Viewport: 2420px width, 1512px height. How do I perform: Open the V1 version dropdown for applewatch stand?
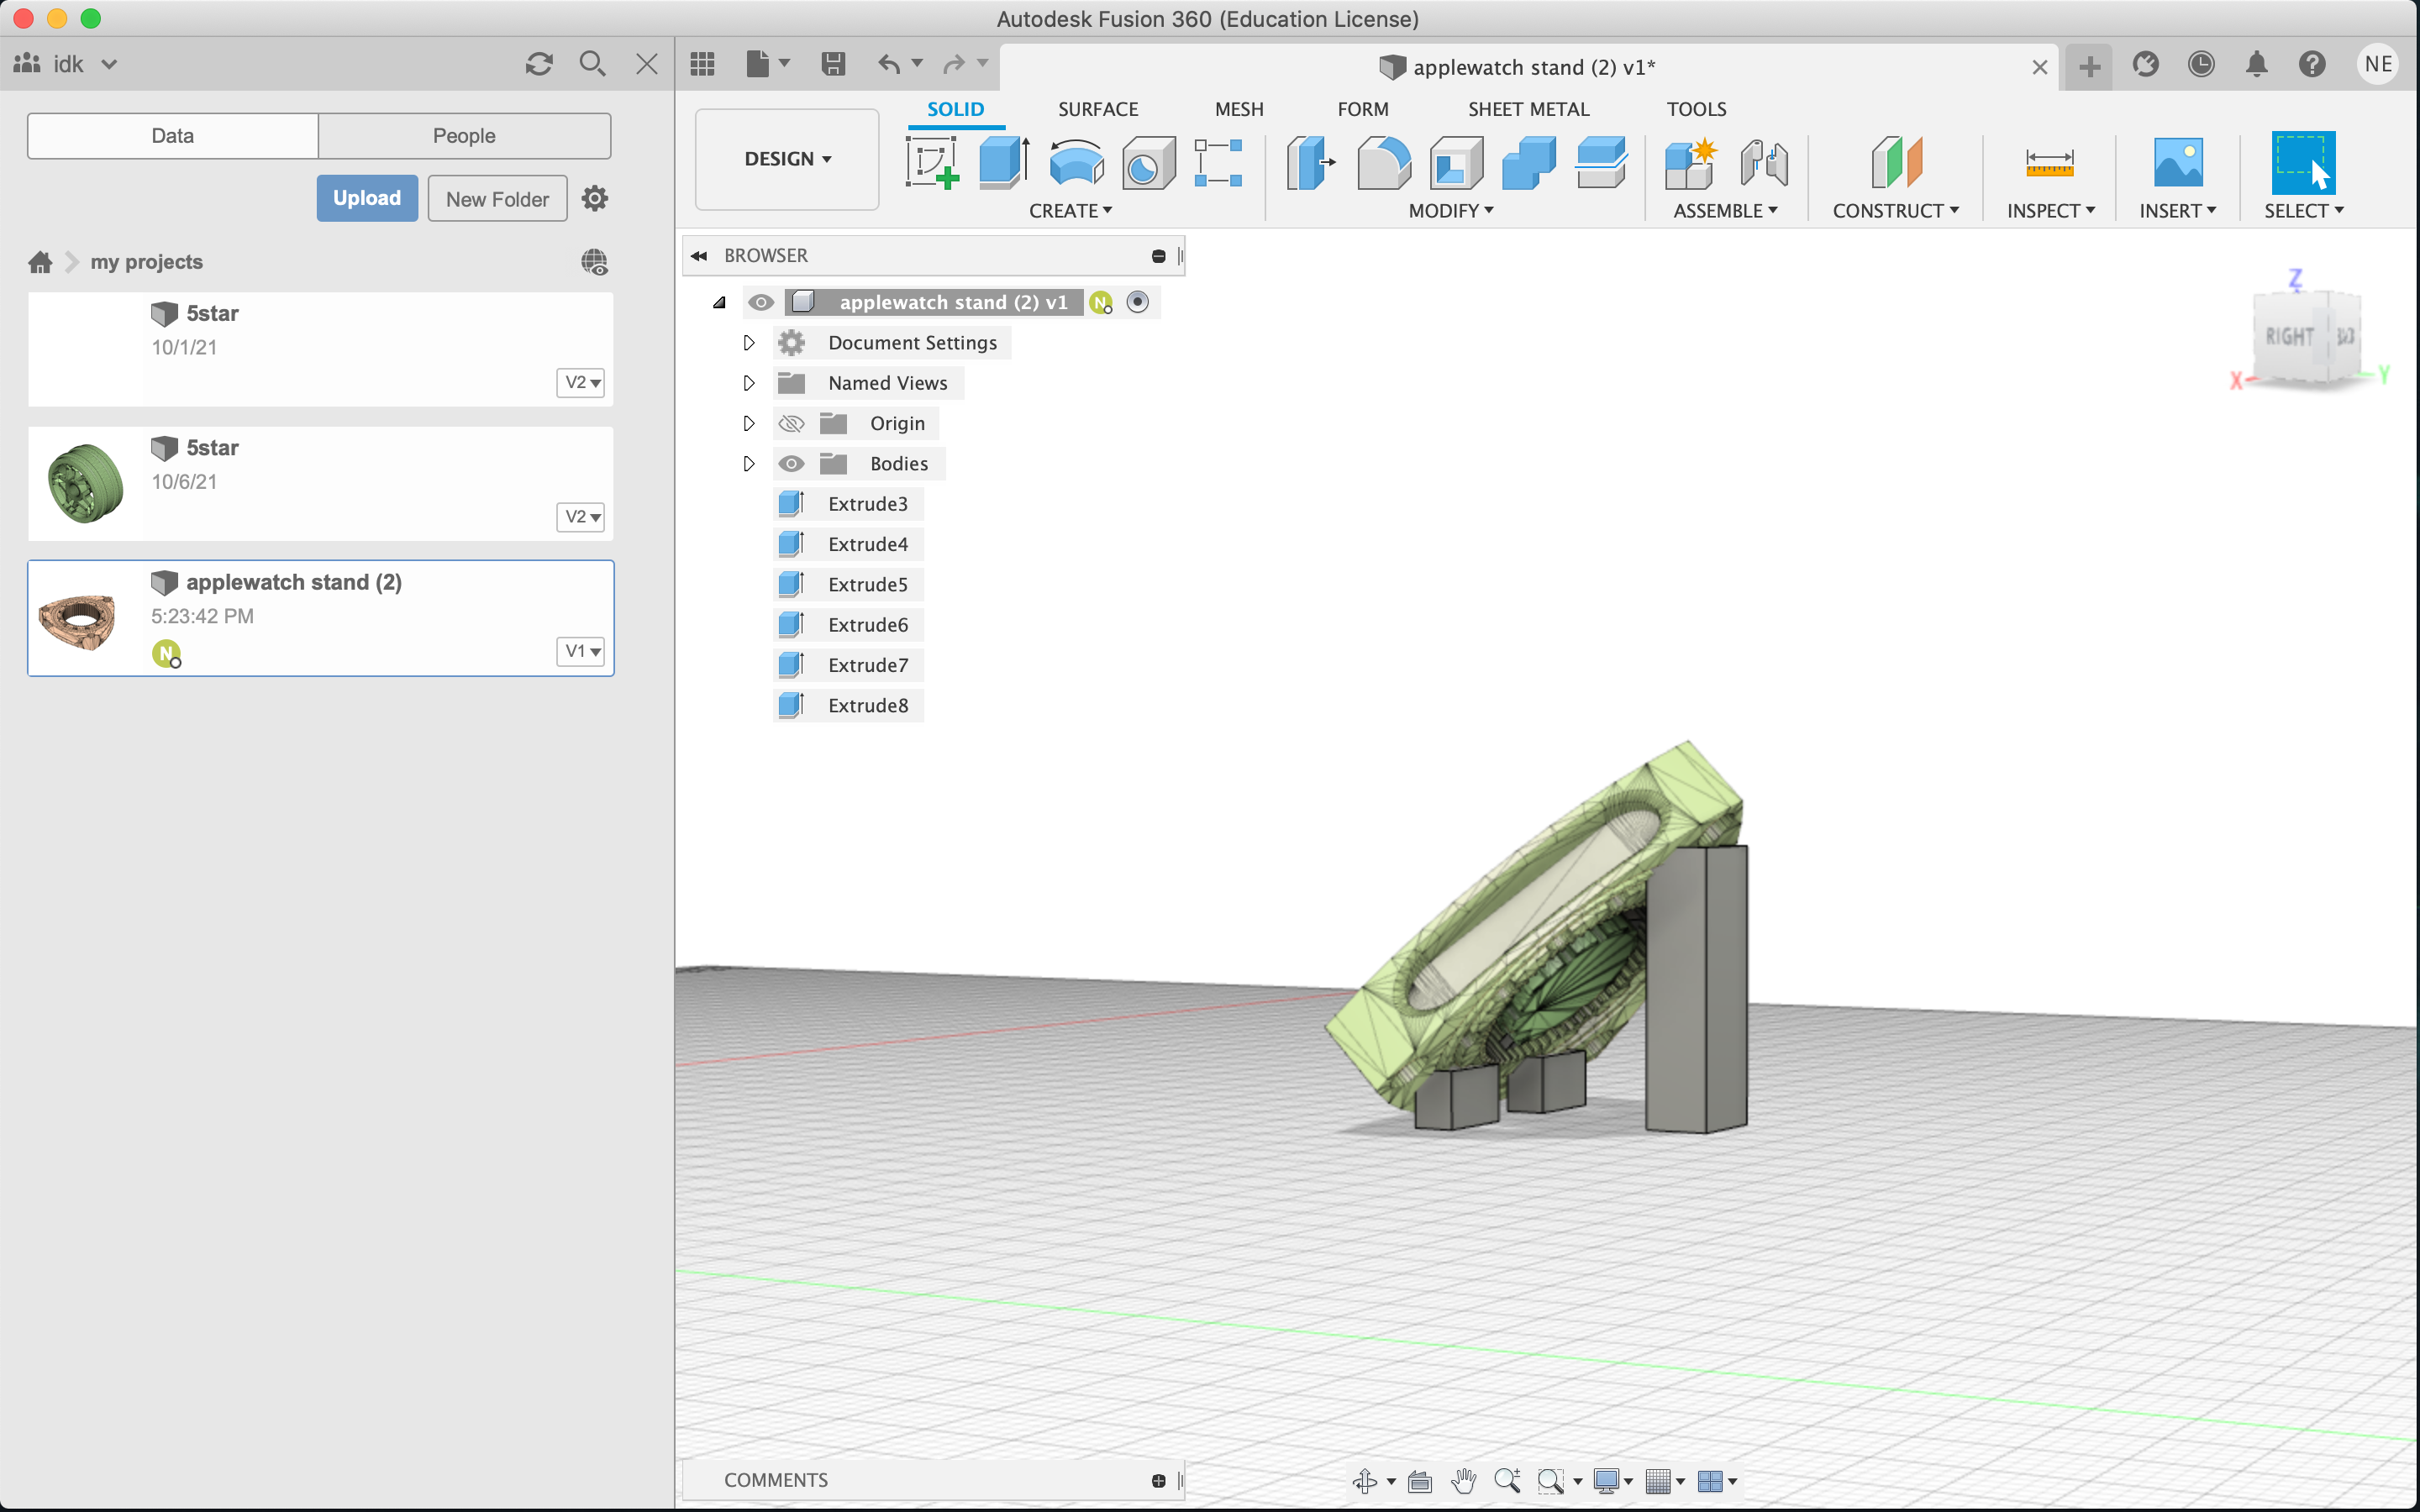(x=581, y=651)
